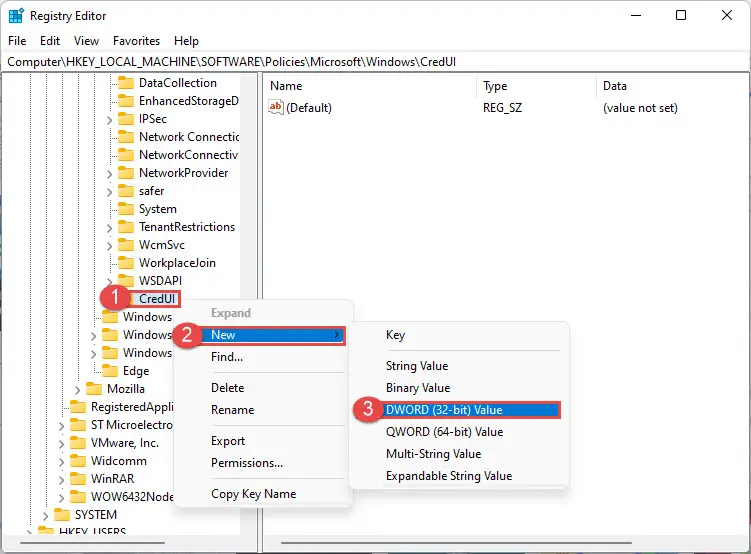The width and height of the screenshot is (751, 554).
Task: Click the REG_SZ type cell
Action: coord(502,108)
